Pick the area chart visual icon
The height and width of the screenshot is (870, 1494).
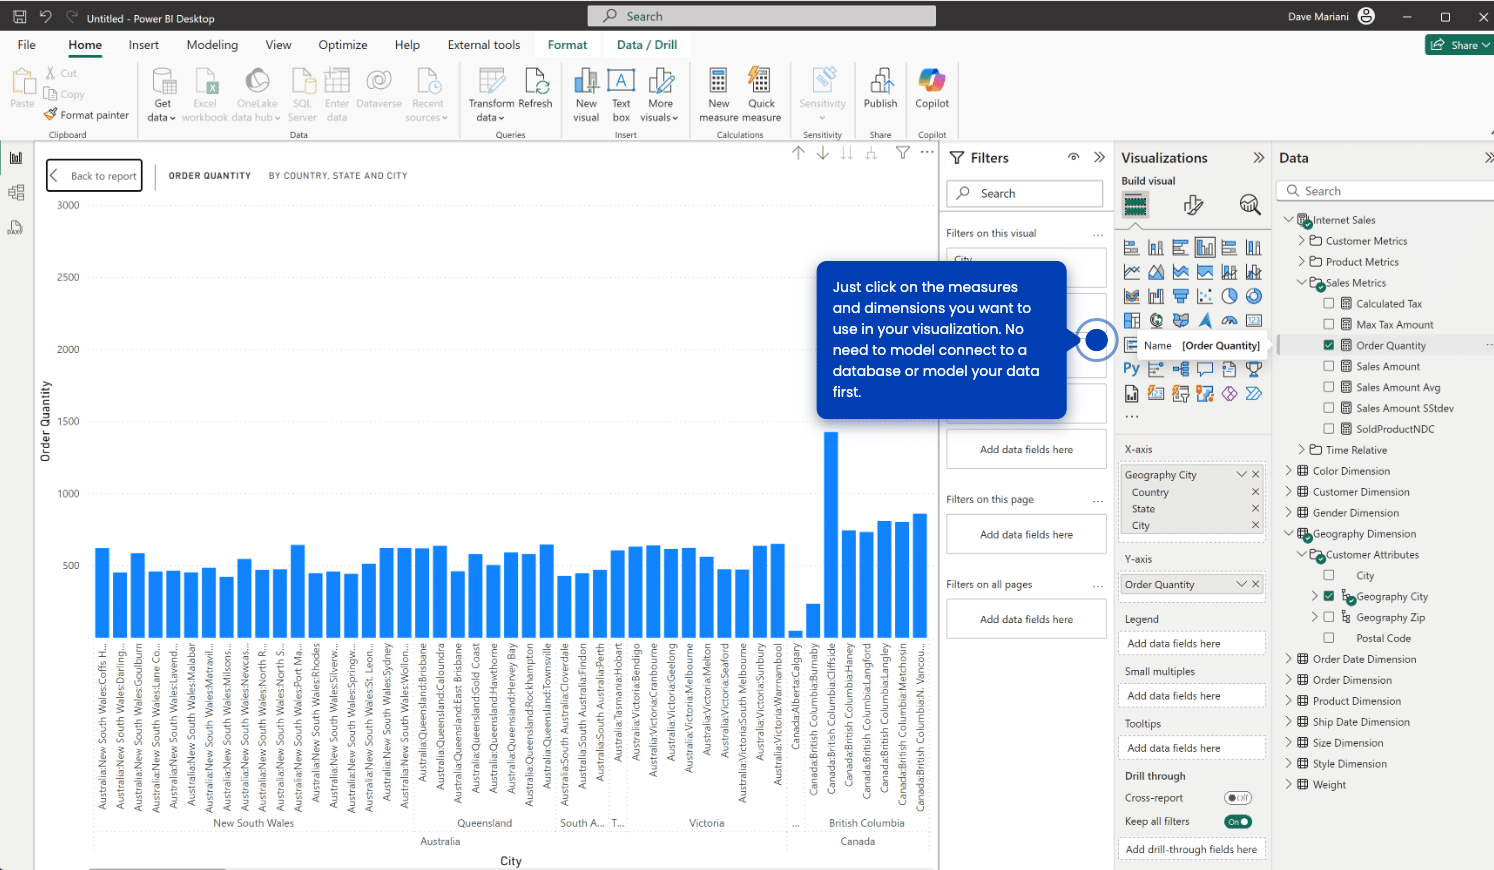1156,272
